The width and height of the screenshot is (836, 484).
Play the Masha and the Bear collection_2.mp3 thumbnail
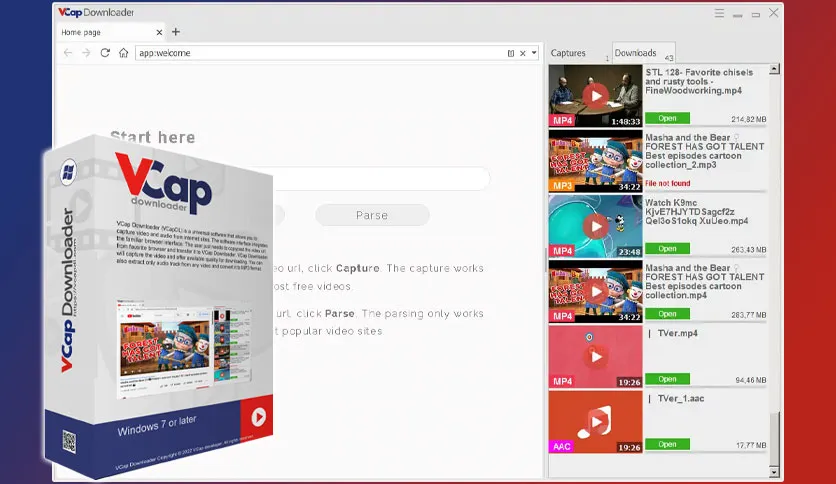(596, 161)
